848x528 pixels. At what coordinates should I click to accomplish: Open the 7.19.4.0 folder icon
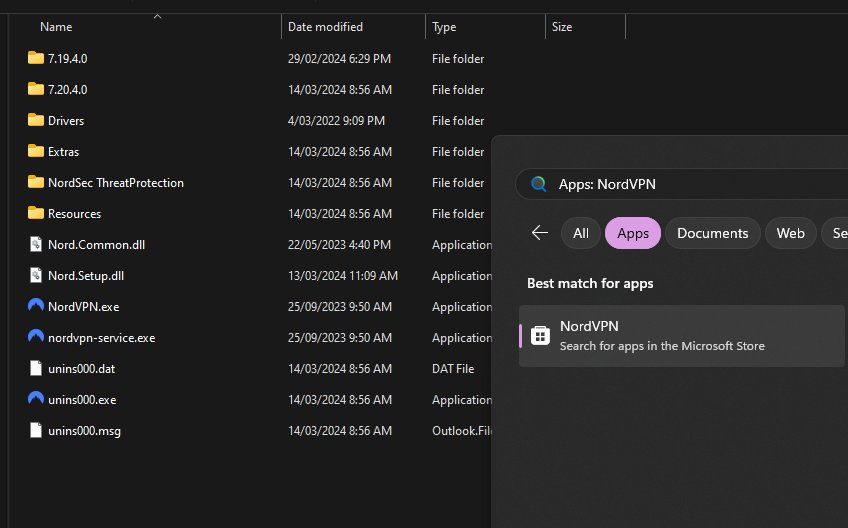click(x=36, y=58)
